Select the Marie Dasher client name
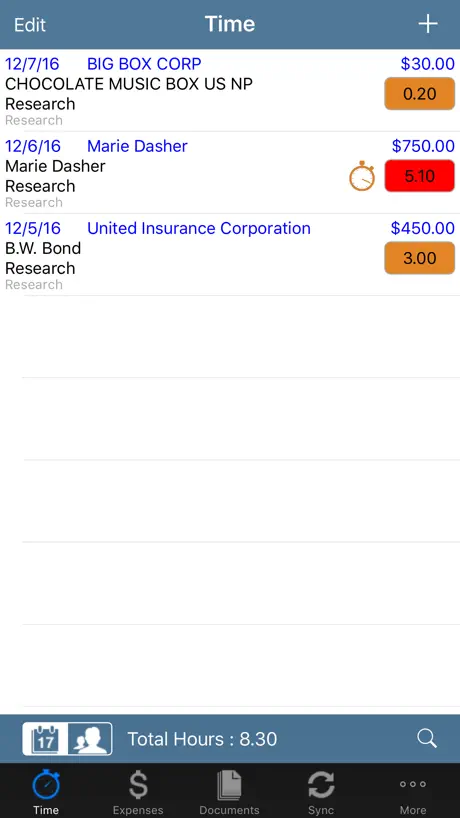This screenshot has width=460, height=818. (137, 146)
